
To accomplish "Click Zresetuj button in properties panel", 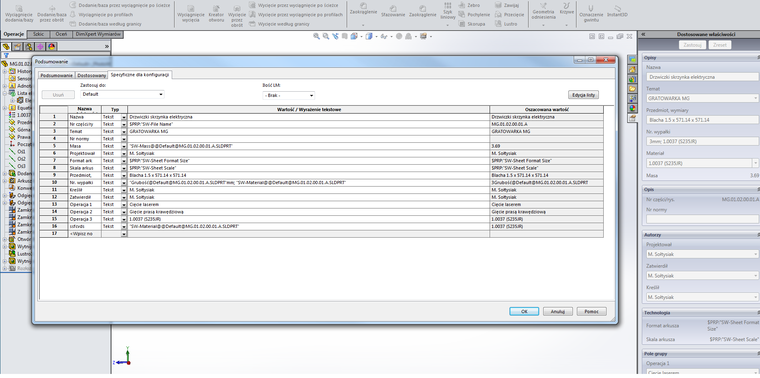I will click(x=719, y=45).
